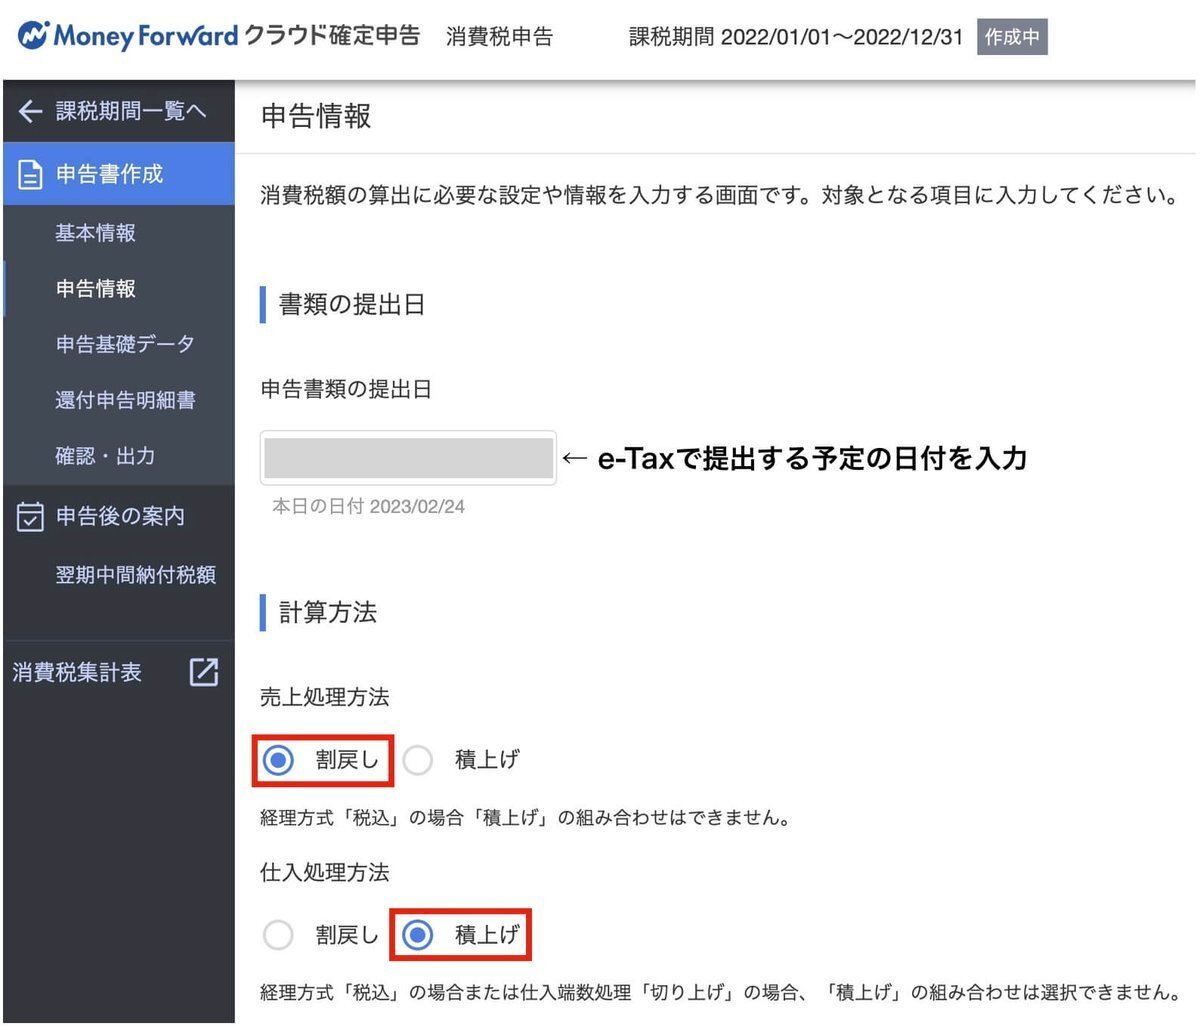Click the document icon beside 申告書作成
The image size is (1200, 1026).
pyautogui.click(x=31, y=175)
